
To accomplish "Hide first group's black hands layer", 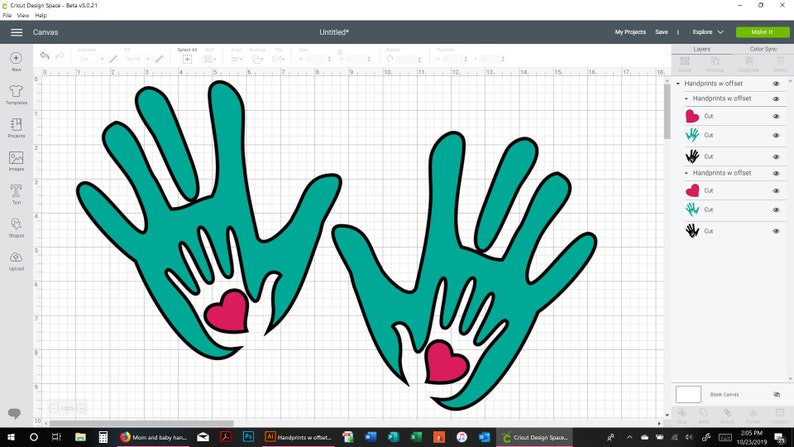I will click(776, 157).
